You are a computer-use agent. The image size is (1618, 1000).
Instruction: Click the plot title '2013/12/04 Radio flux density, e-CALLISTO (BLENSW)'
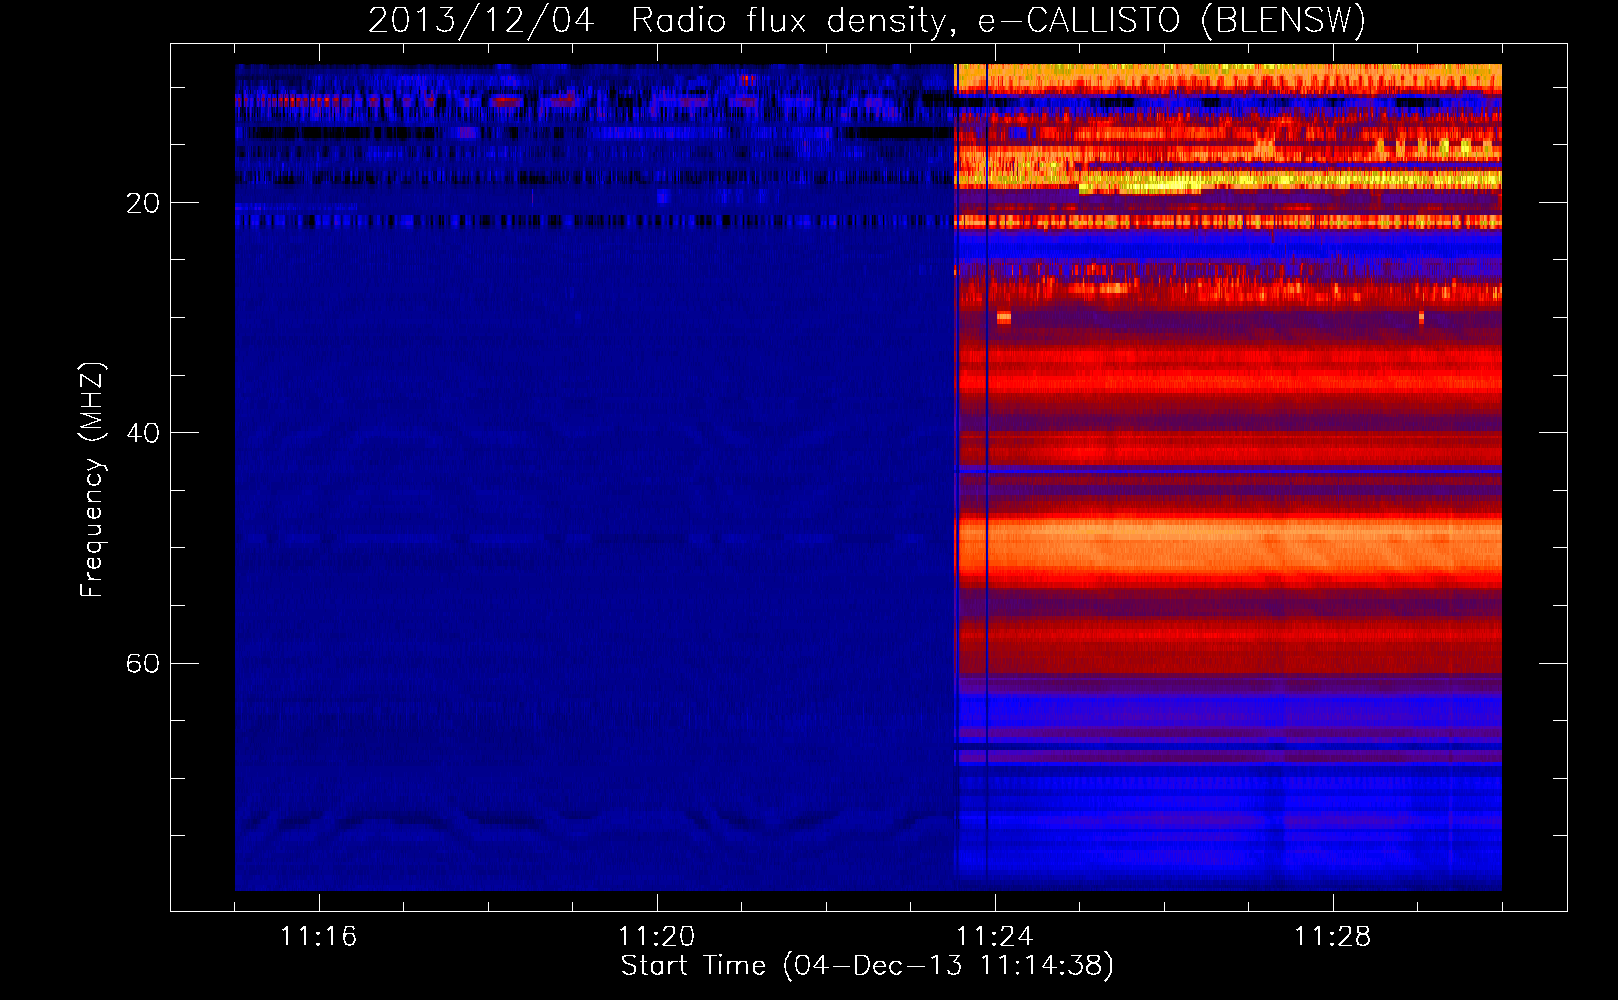click(x=867, y=20)
